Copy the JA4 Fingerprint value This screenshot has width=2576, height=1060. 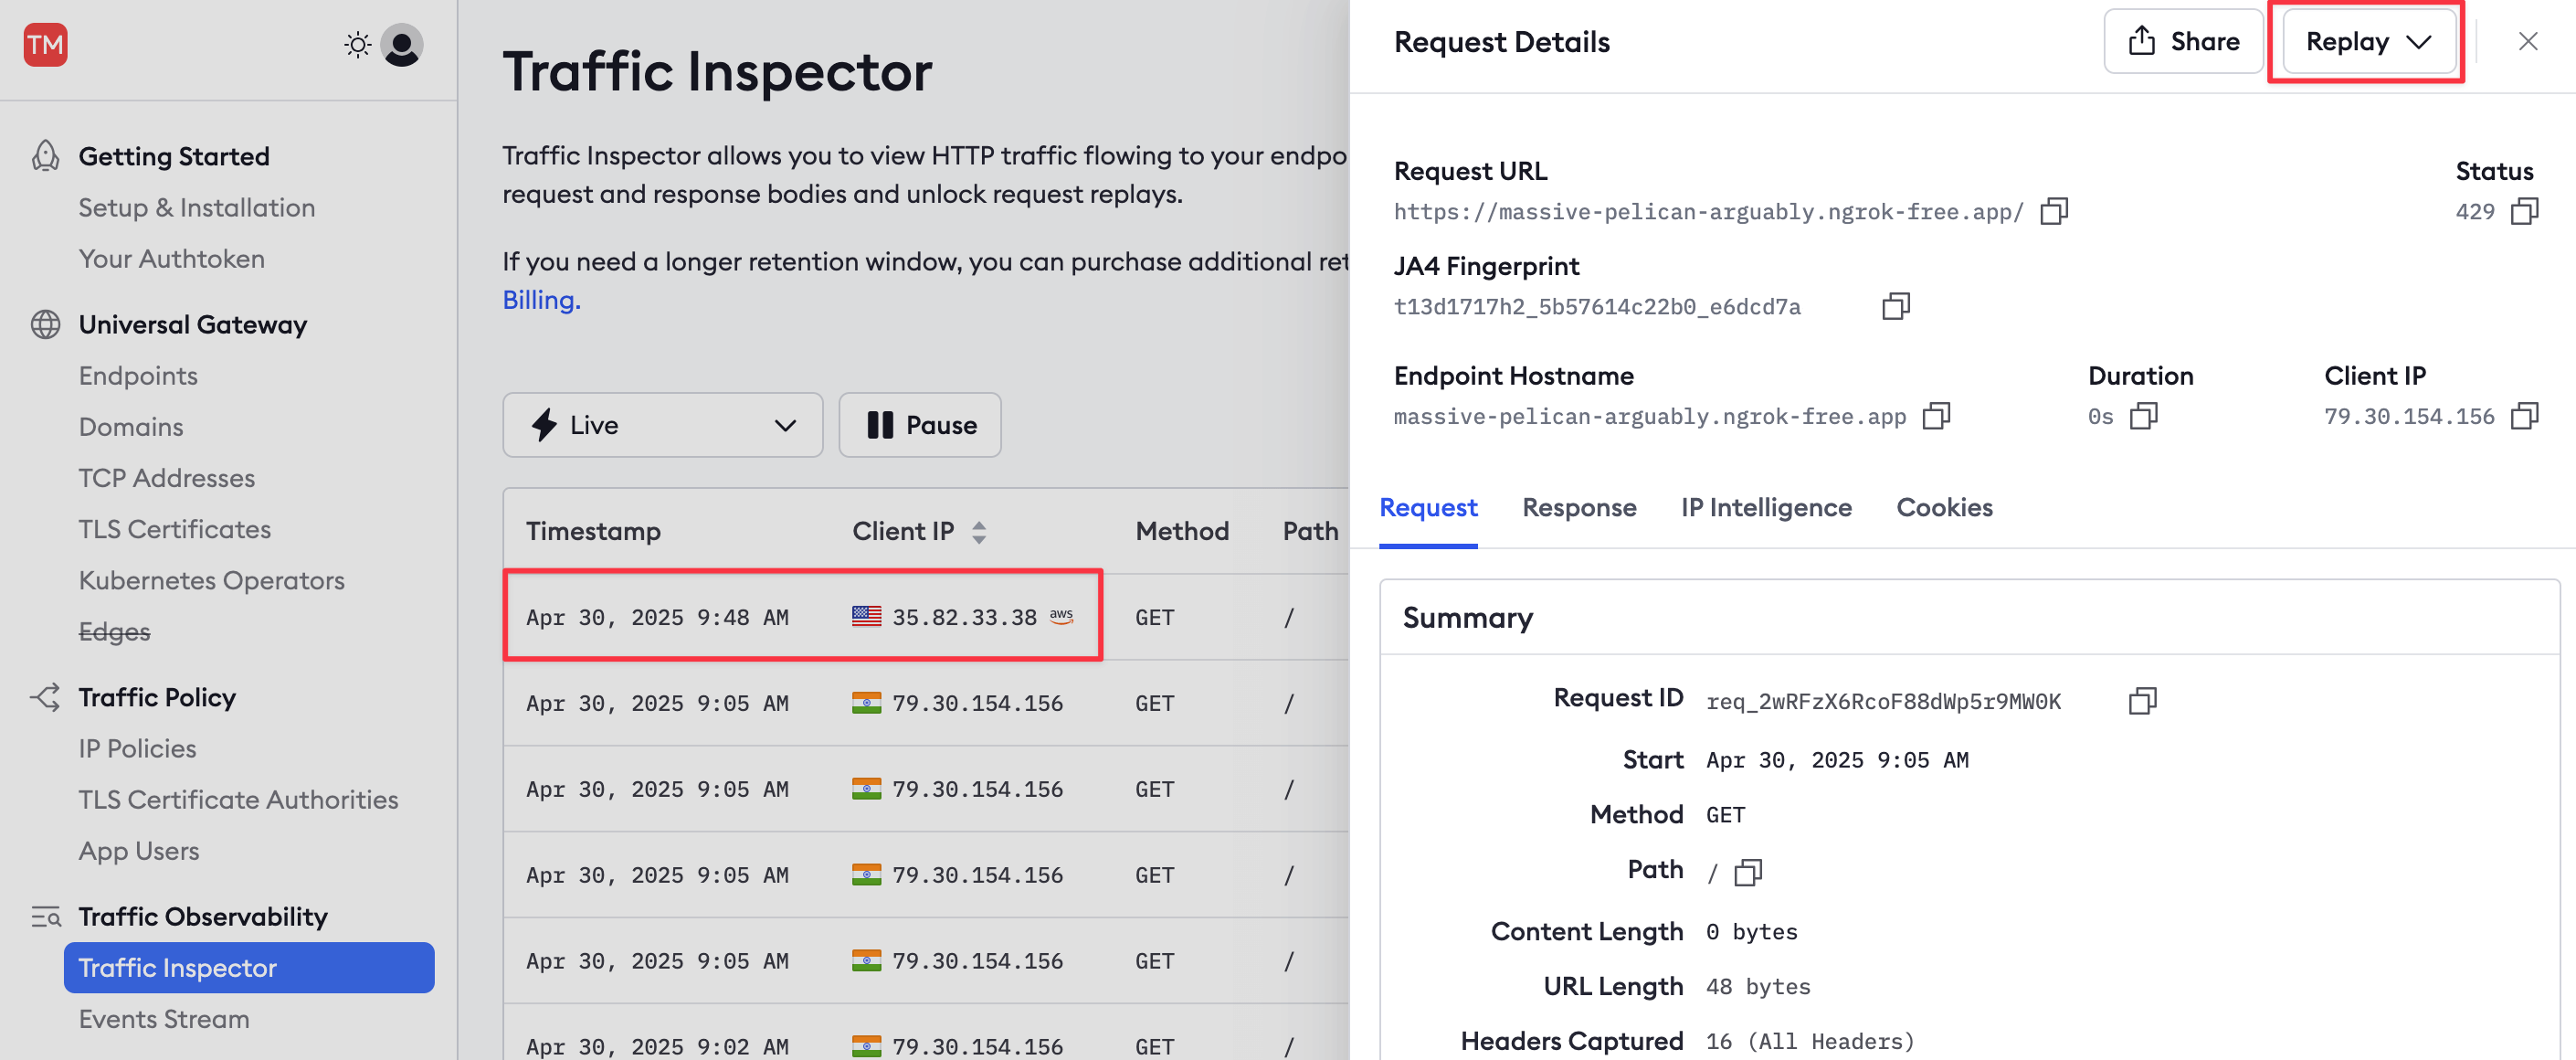coord(1895,306)
